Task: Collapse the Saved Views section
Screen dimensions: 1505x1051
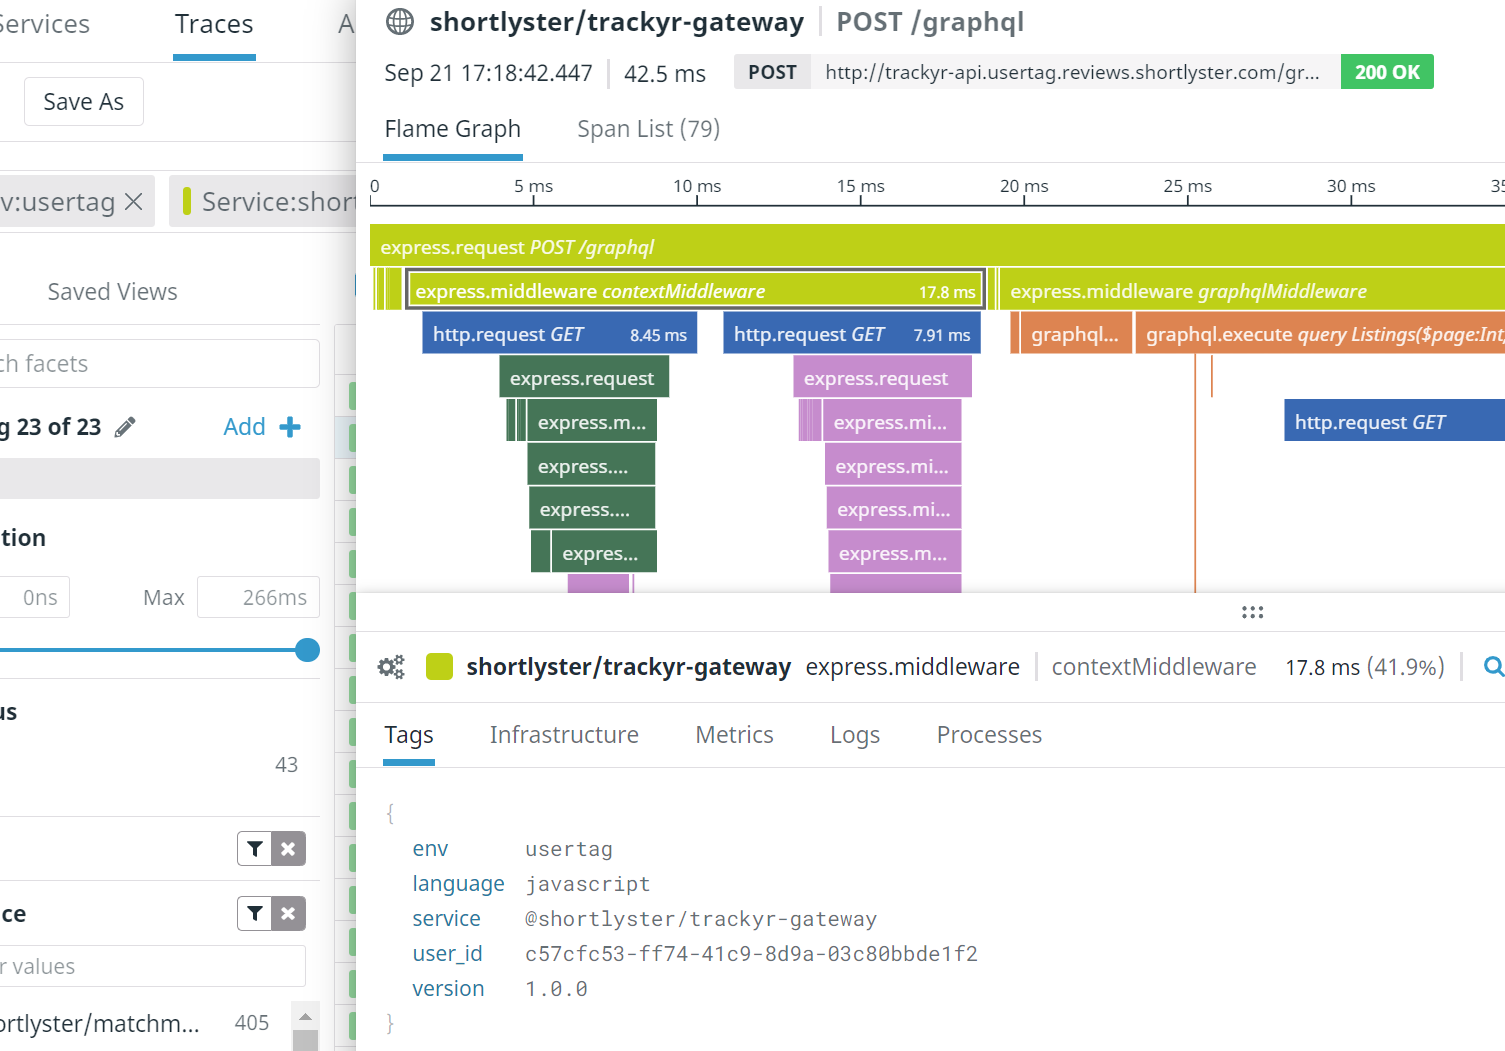Action: (x=112, y=291)
